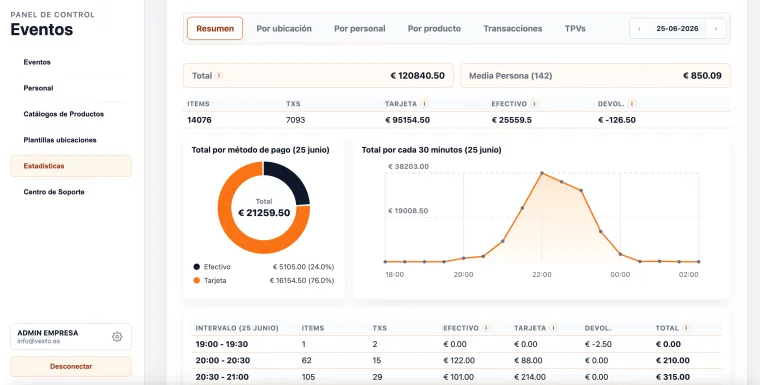Click the info icon beside TOTAL in interval table
Image resolution: width=760 pixels, height=385 pixels.
pos(686,328)
